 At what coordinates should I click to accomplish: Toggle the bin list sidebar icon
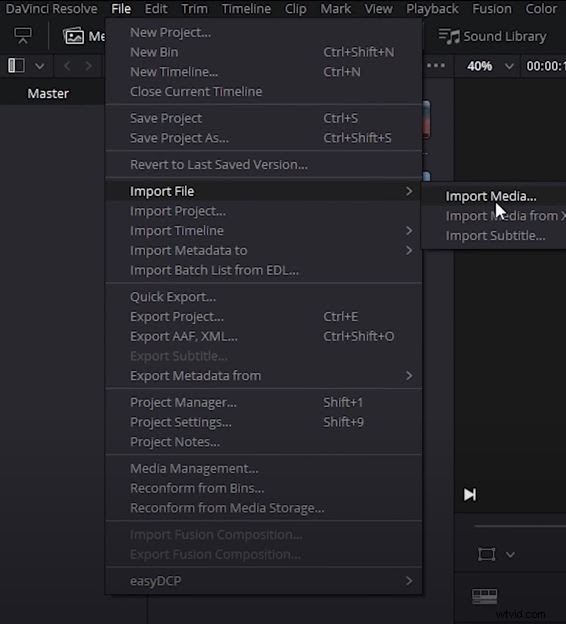tap(16, 66)
